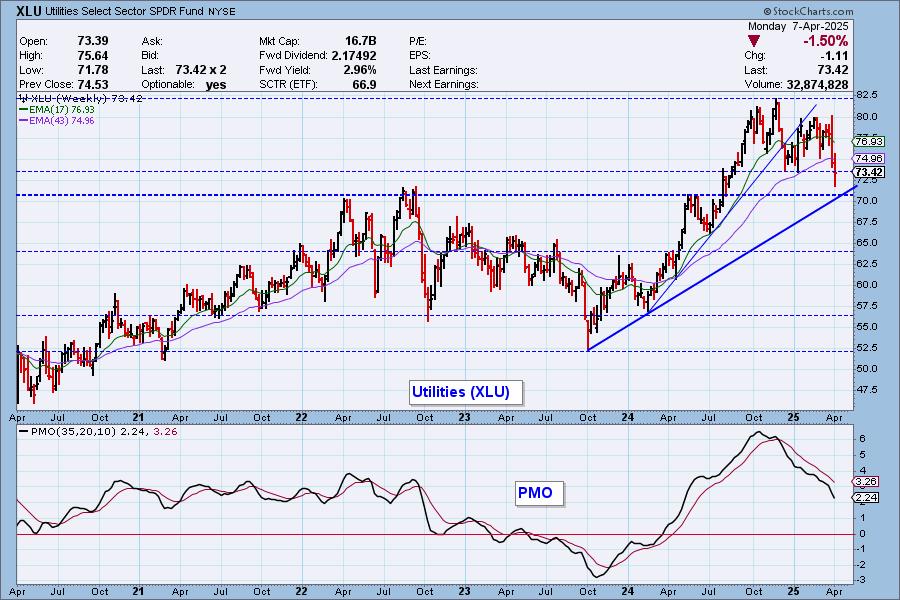This screenshot has height=600, width=900.
Task: Click the 60.0 price axis label
Action: [x=866, y=285]
